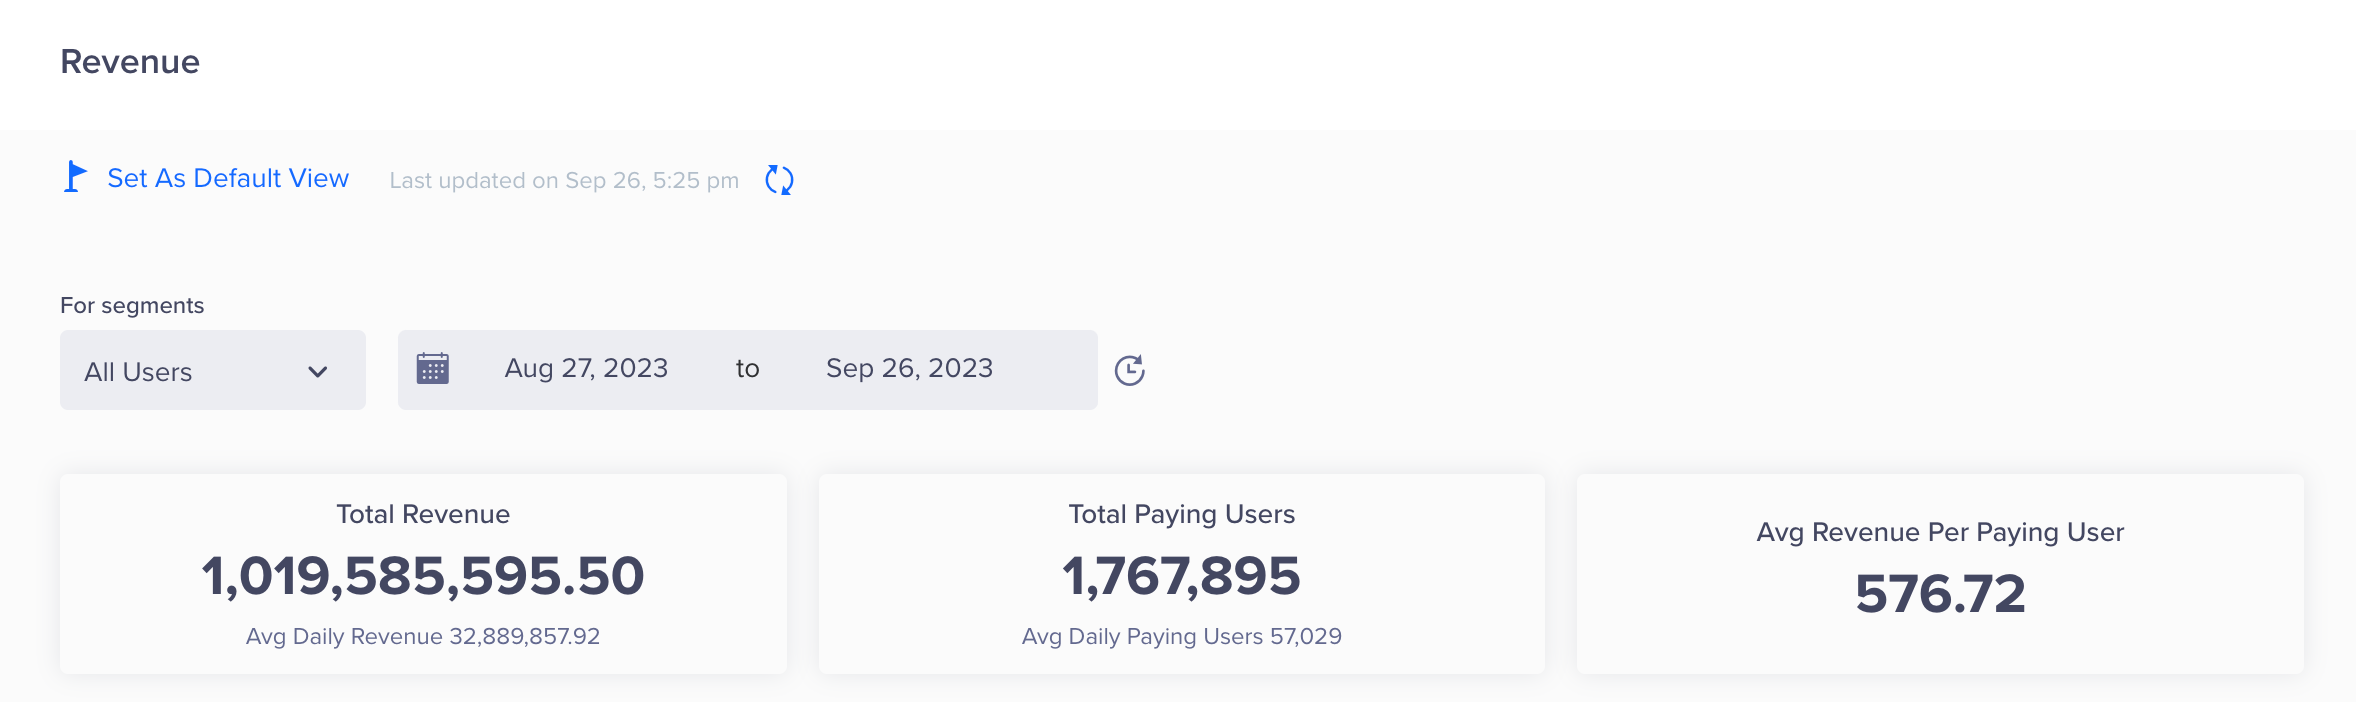Screen dimensions: 2356x702
Task: Click the Revenue page heading
Action: [130, 62]
